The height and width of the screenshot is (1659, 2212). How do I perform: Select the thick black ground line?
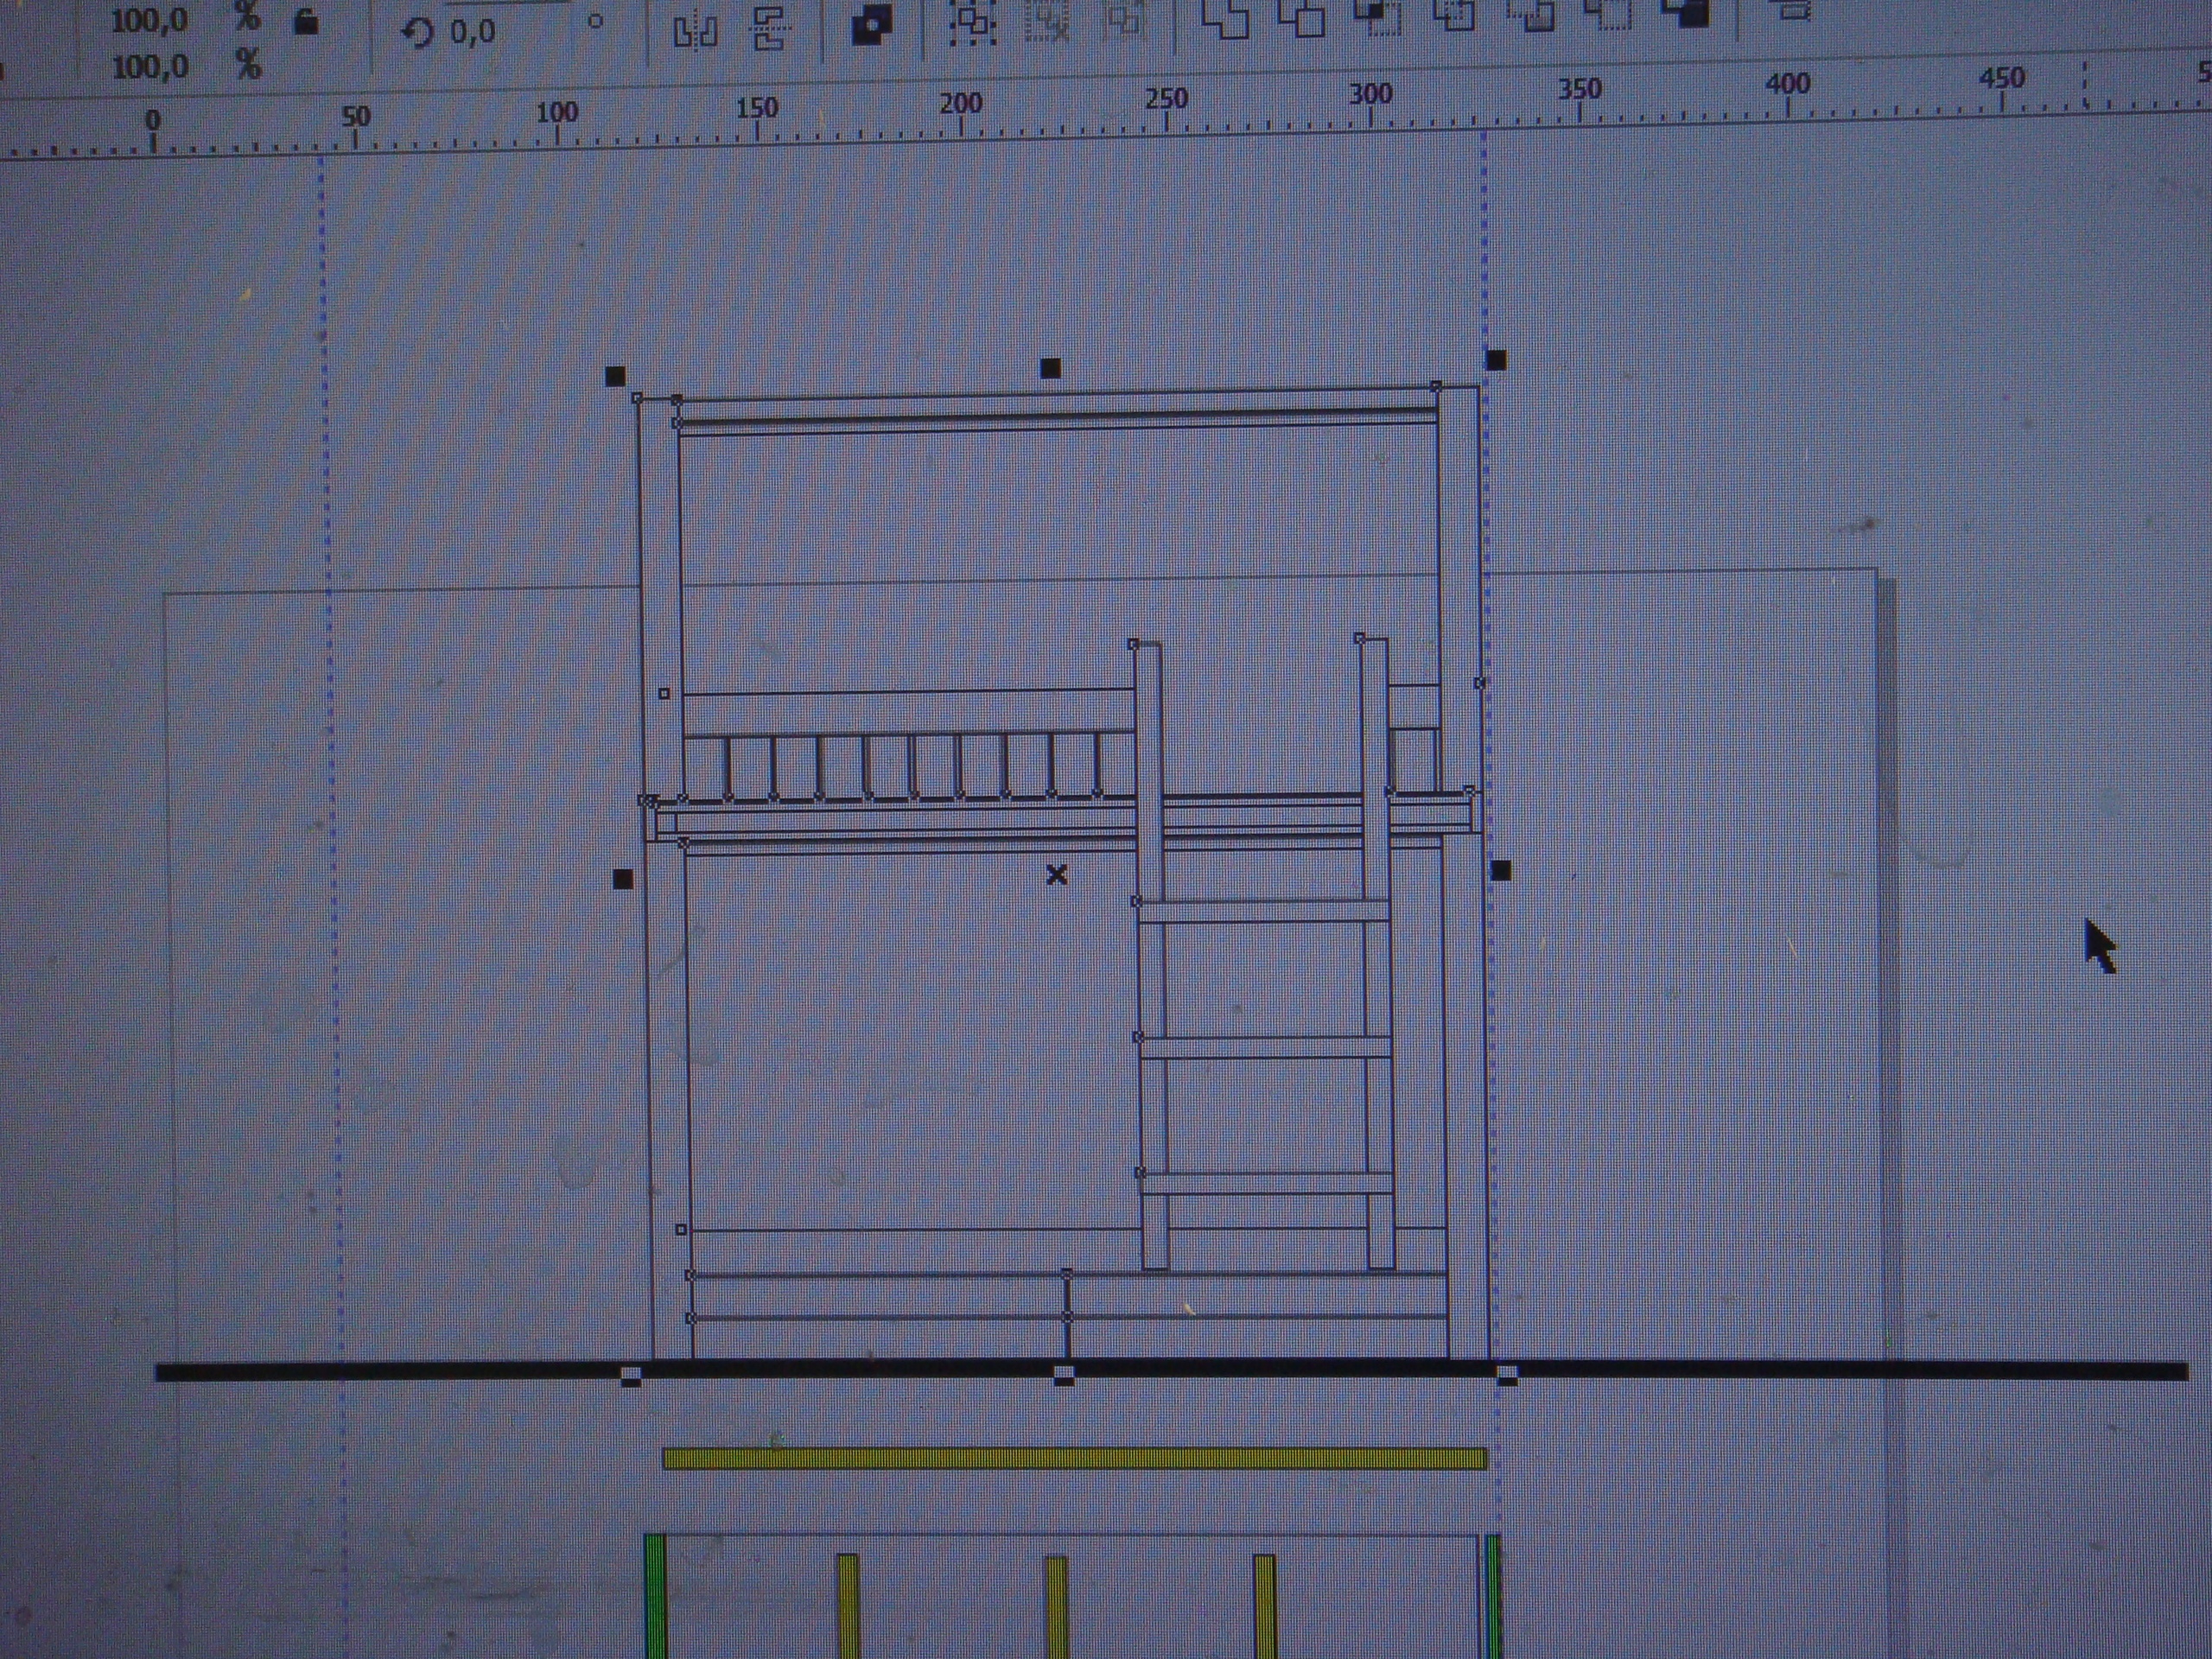click(x=1171, y=1371)
